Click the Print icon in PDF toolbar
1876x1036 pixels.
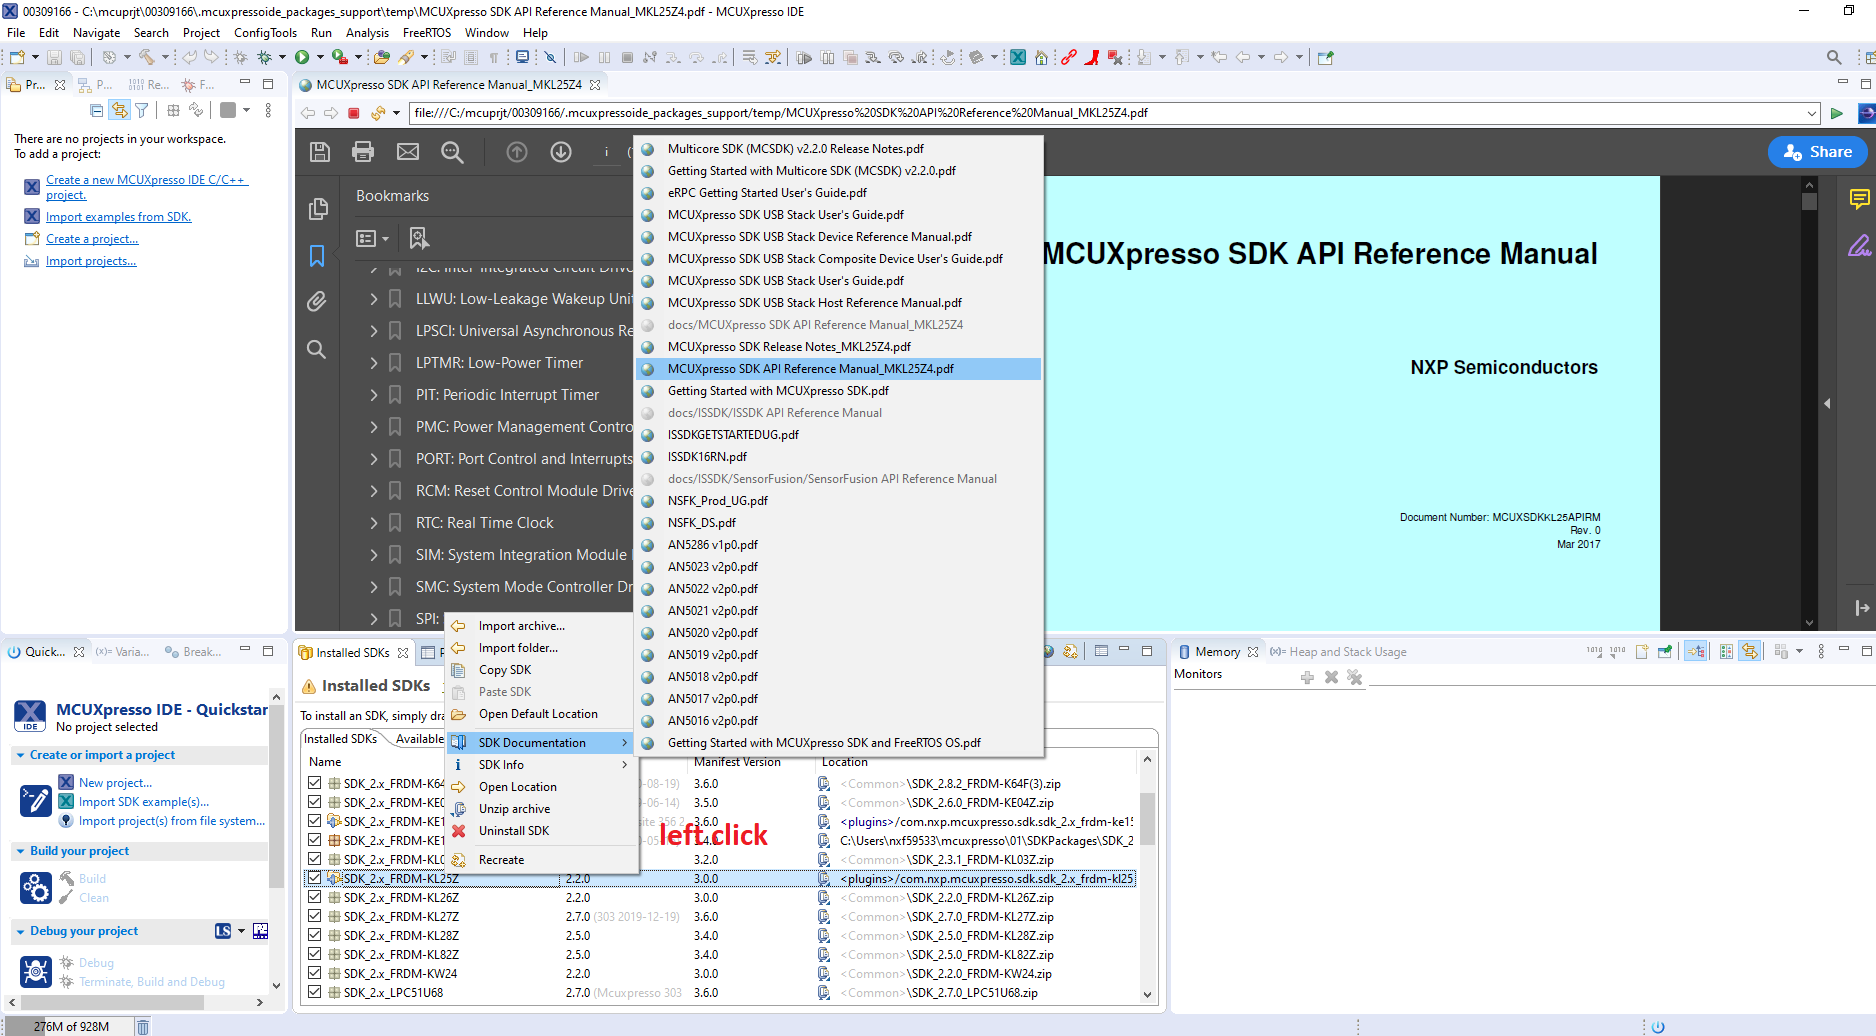362,151
